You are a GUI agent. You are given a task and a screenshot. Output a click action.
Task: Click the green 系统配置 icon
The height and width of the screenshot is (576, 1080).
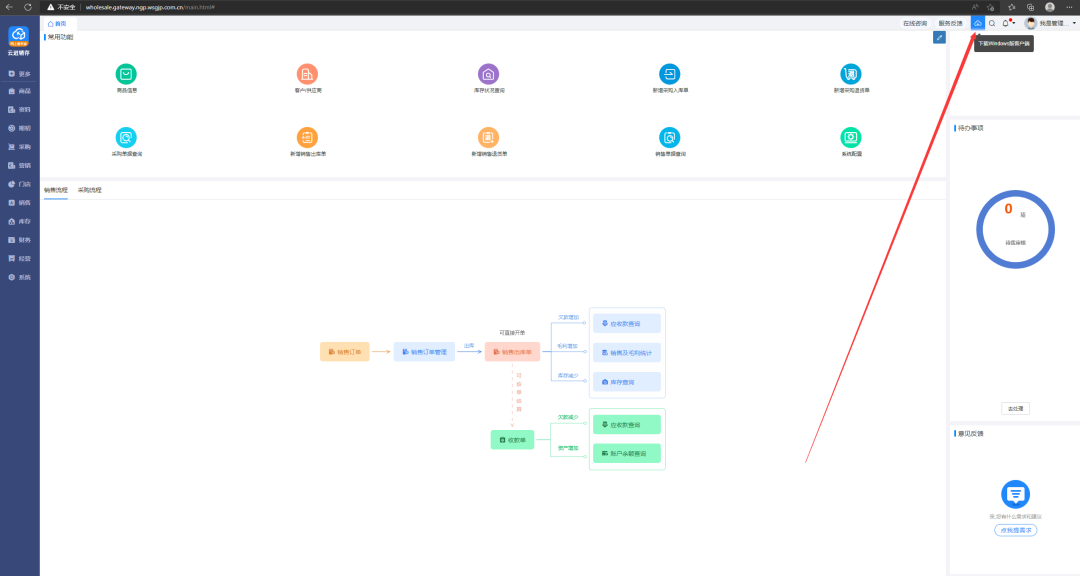coord(851,137)
